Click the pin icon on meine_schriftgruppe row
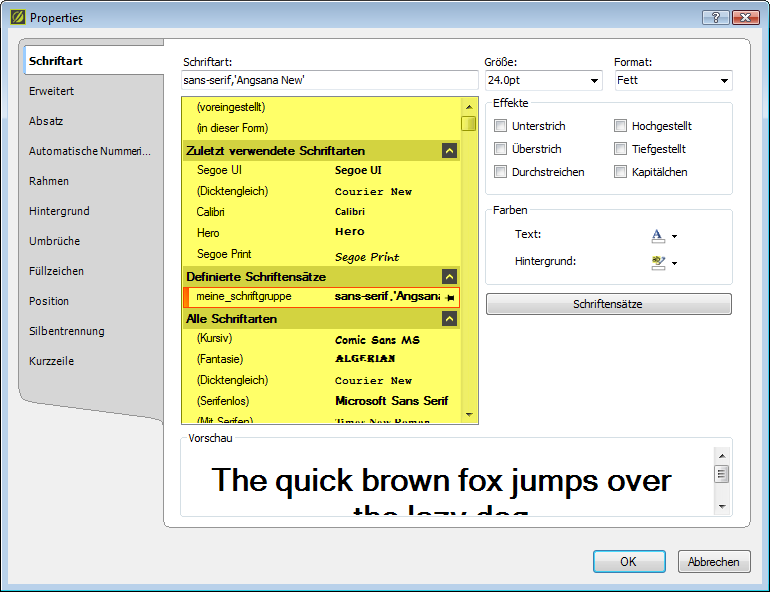770x592 pixels. (450, 298)
